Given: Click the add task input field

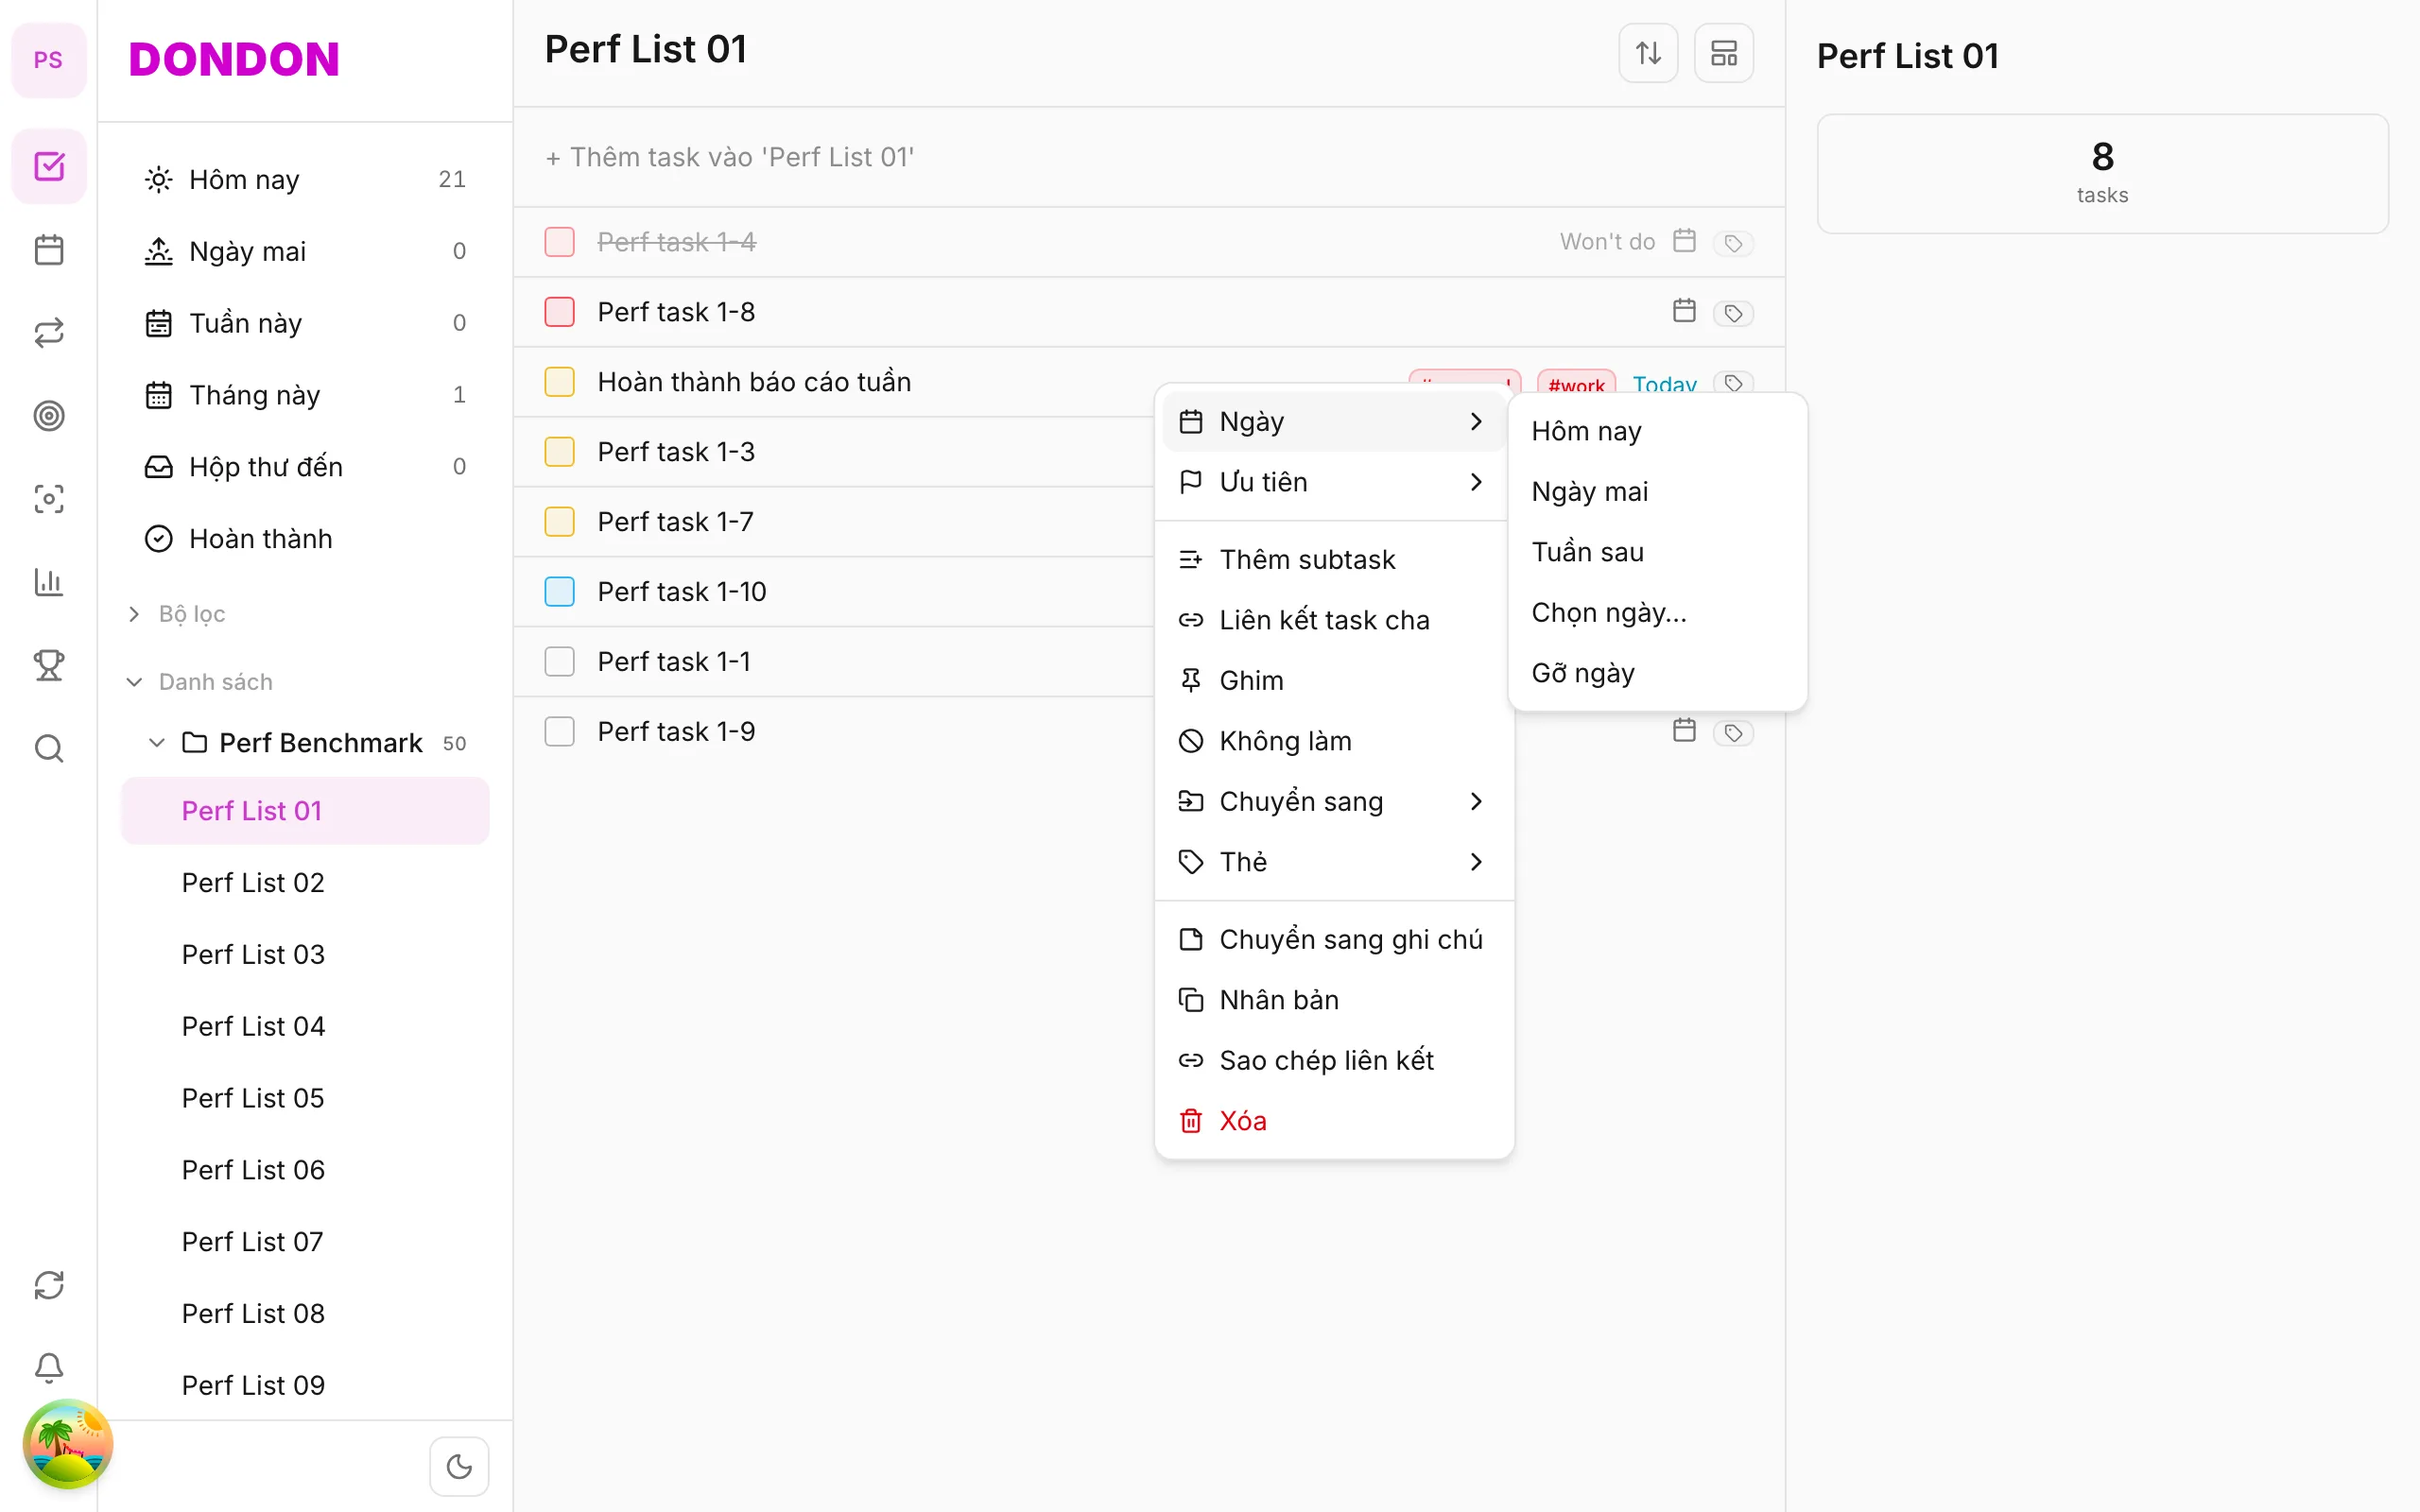Looking at the screenshot, I should (x=1148, y=157).
